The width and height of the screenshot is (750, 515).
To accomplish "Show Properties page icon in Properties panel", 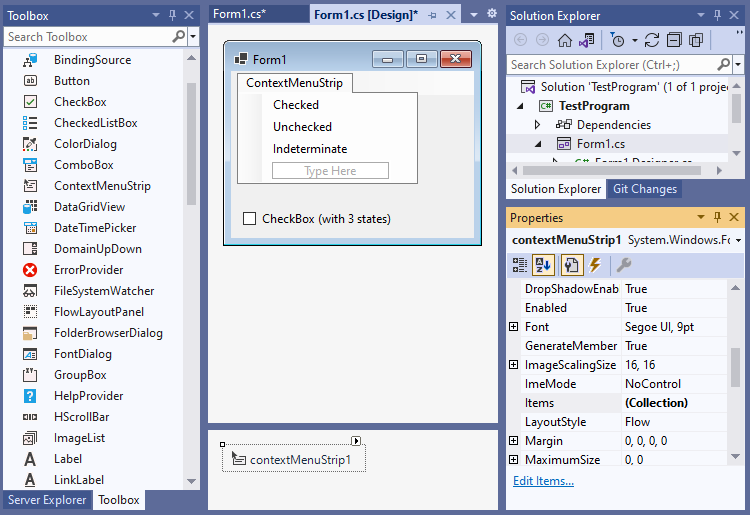I will pyautogui.click(x=572, y=265).
